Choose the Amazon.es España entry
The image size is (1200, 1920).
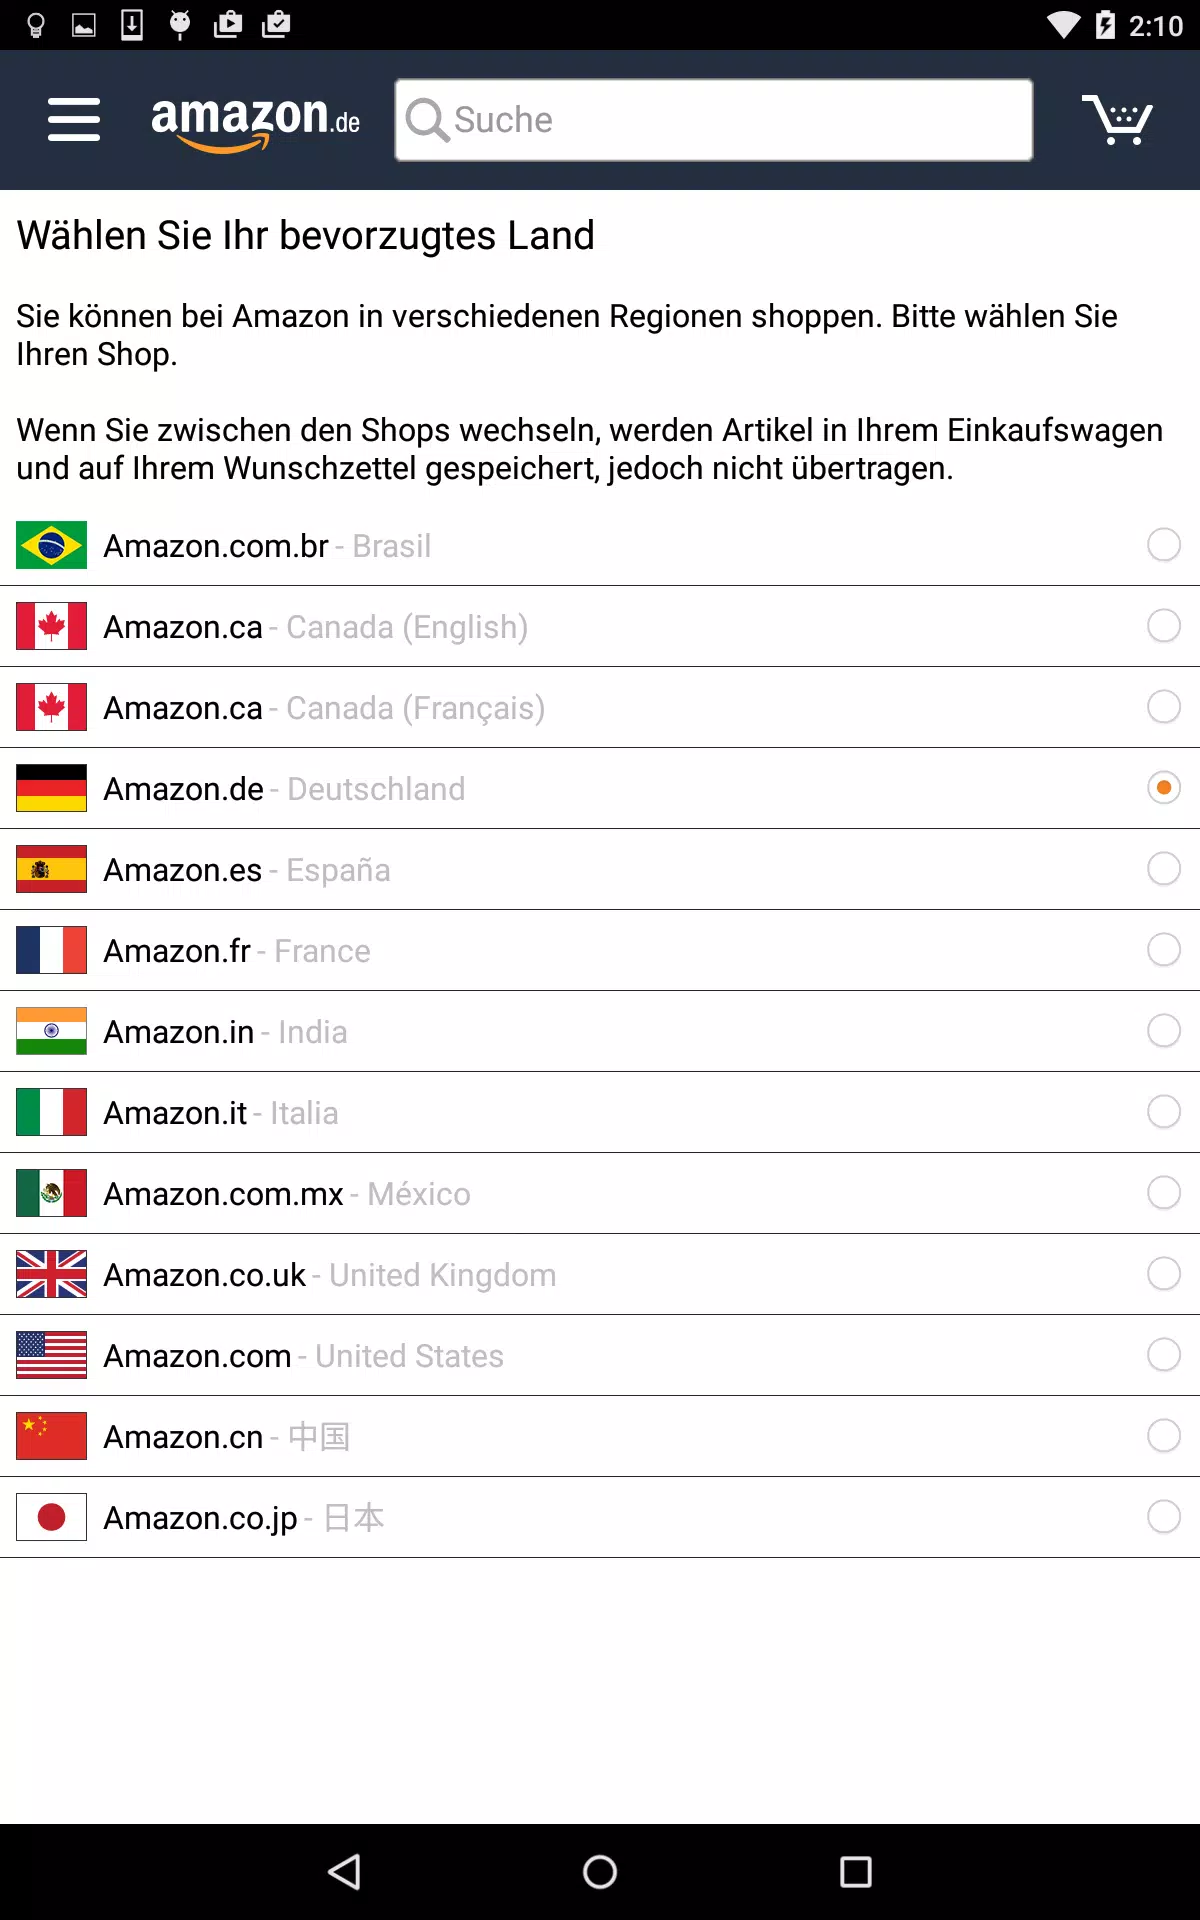[x=600, y=869]
